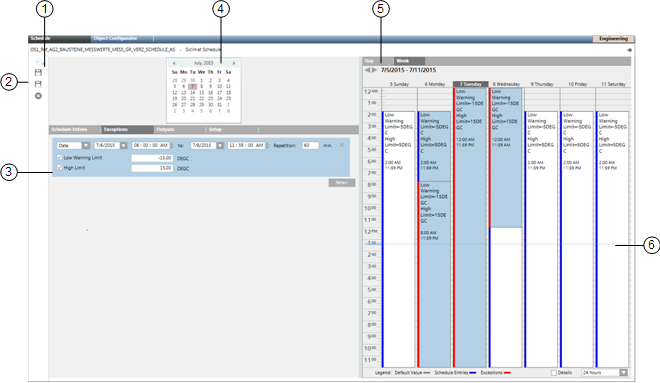This screenshot has width=660, height=383.
Task: Click the first Save icon in left toolbar
Action: [38, 73]
